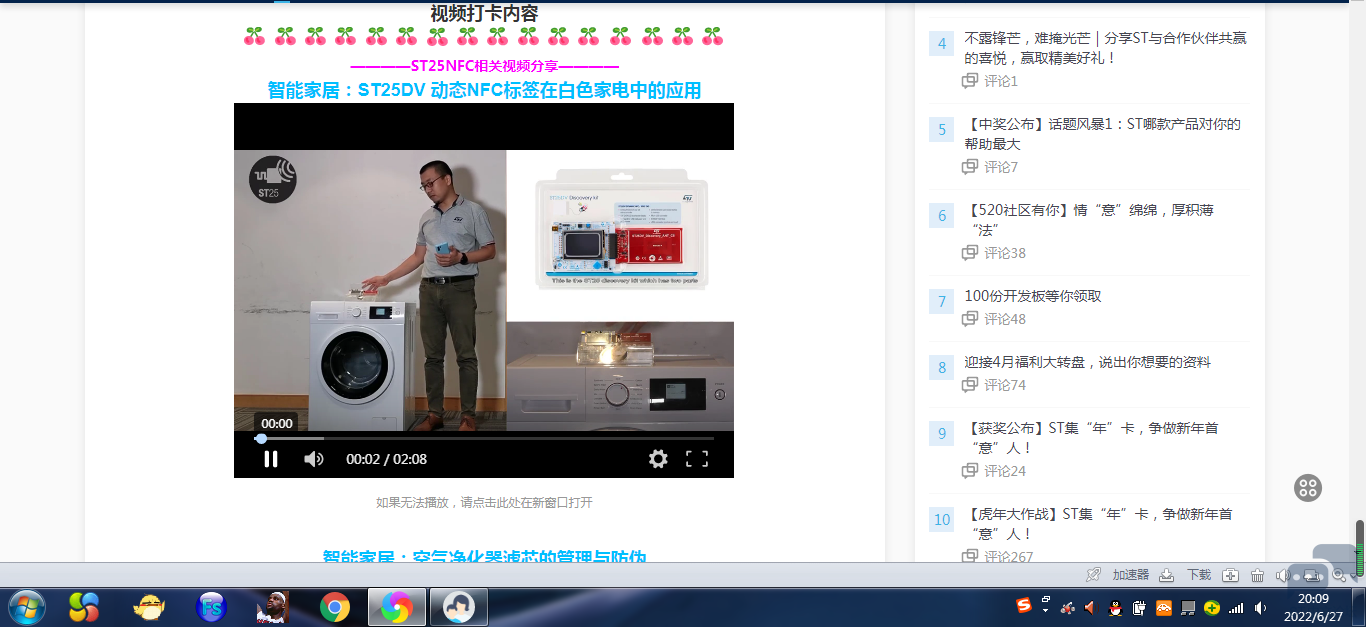Open Google Chrome from the taskbar
Image resolution: width=1366 pixels, height=627 pixels.
335,607
